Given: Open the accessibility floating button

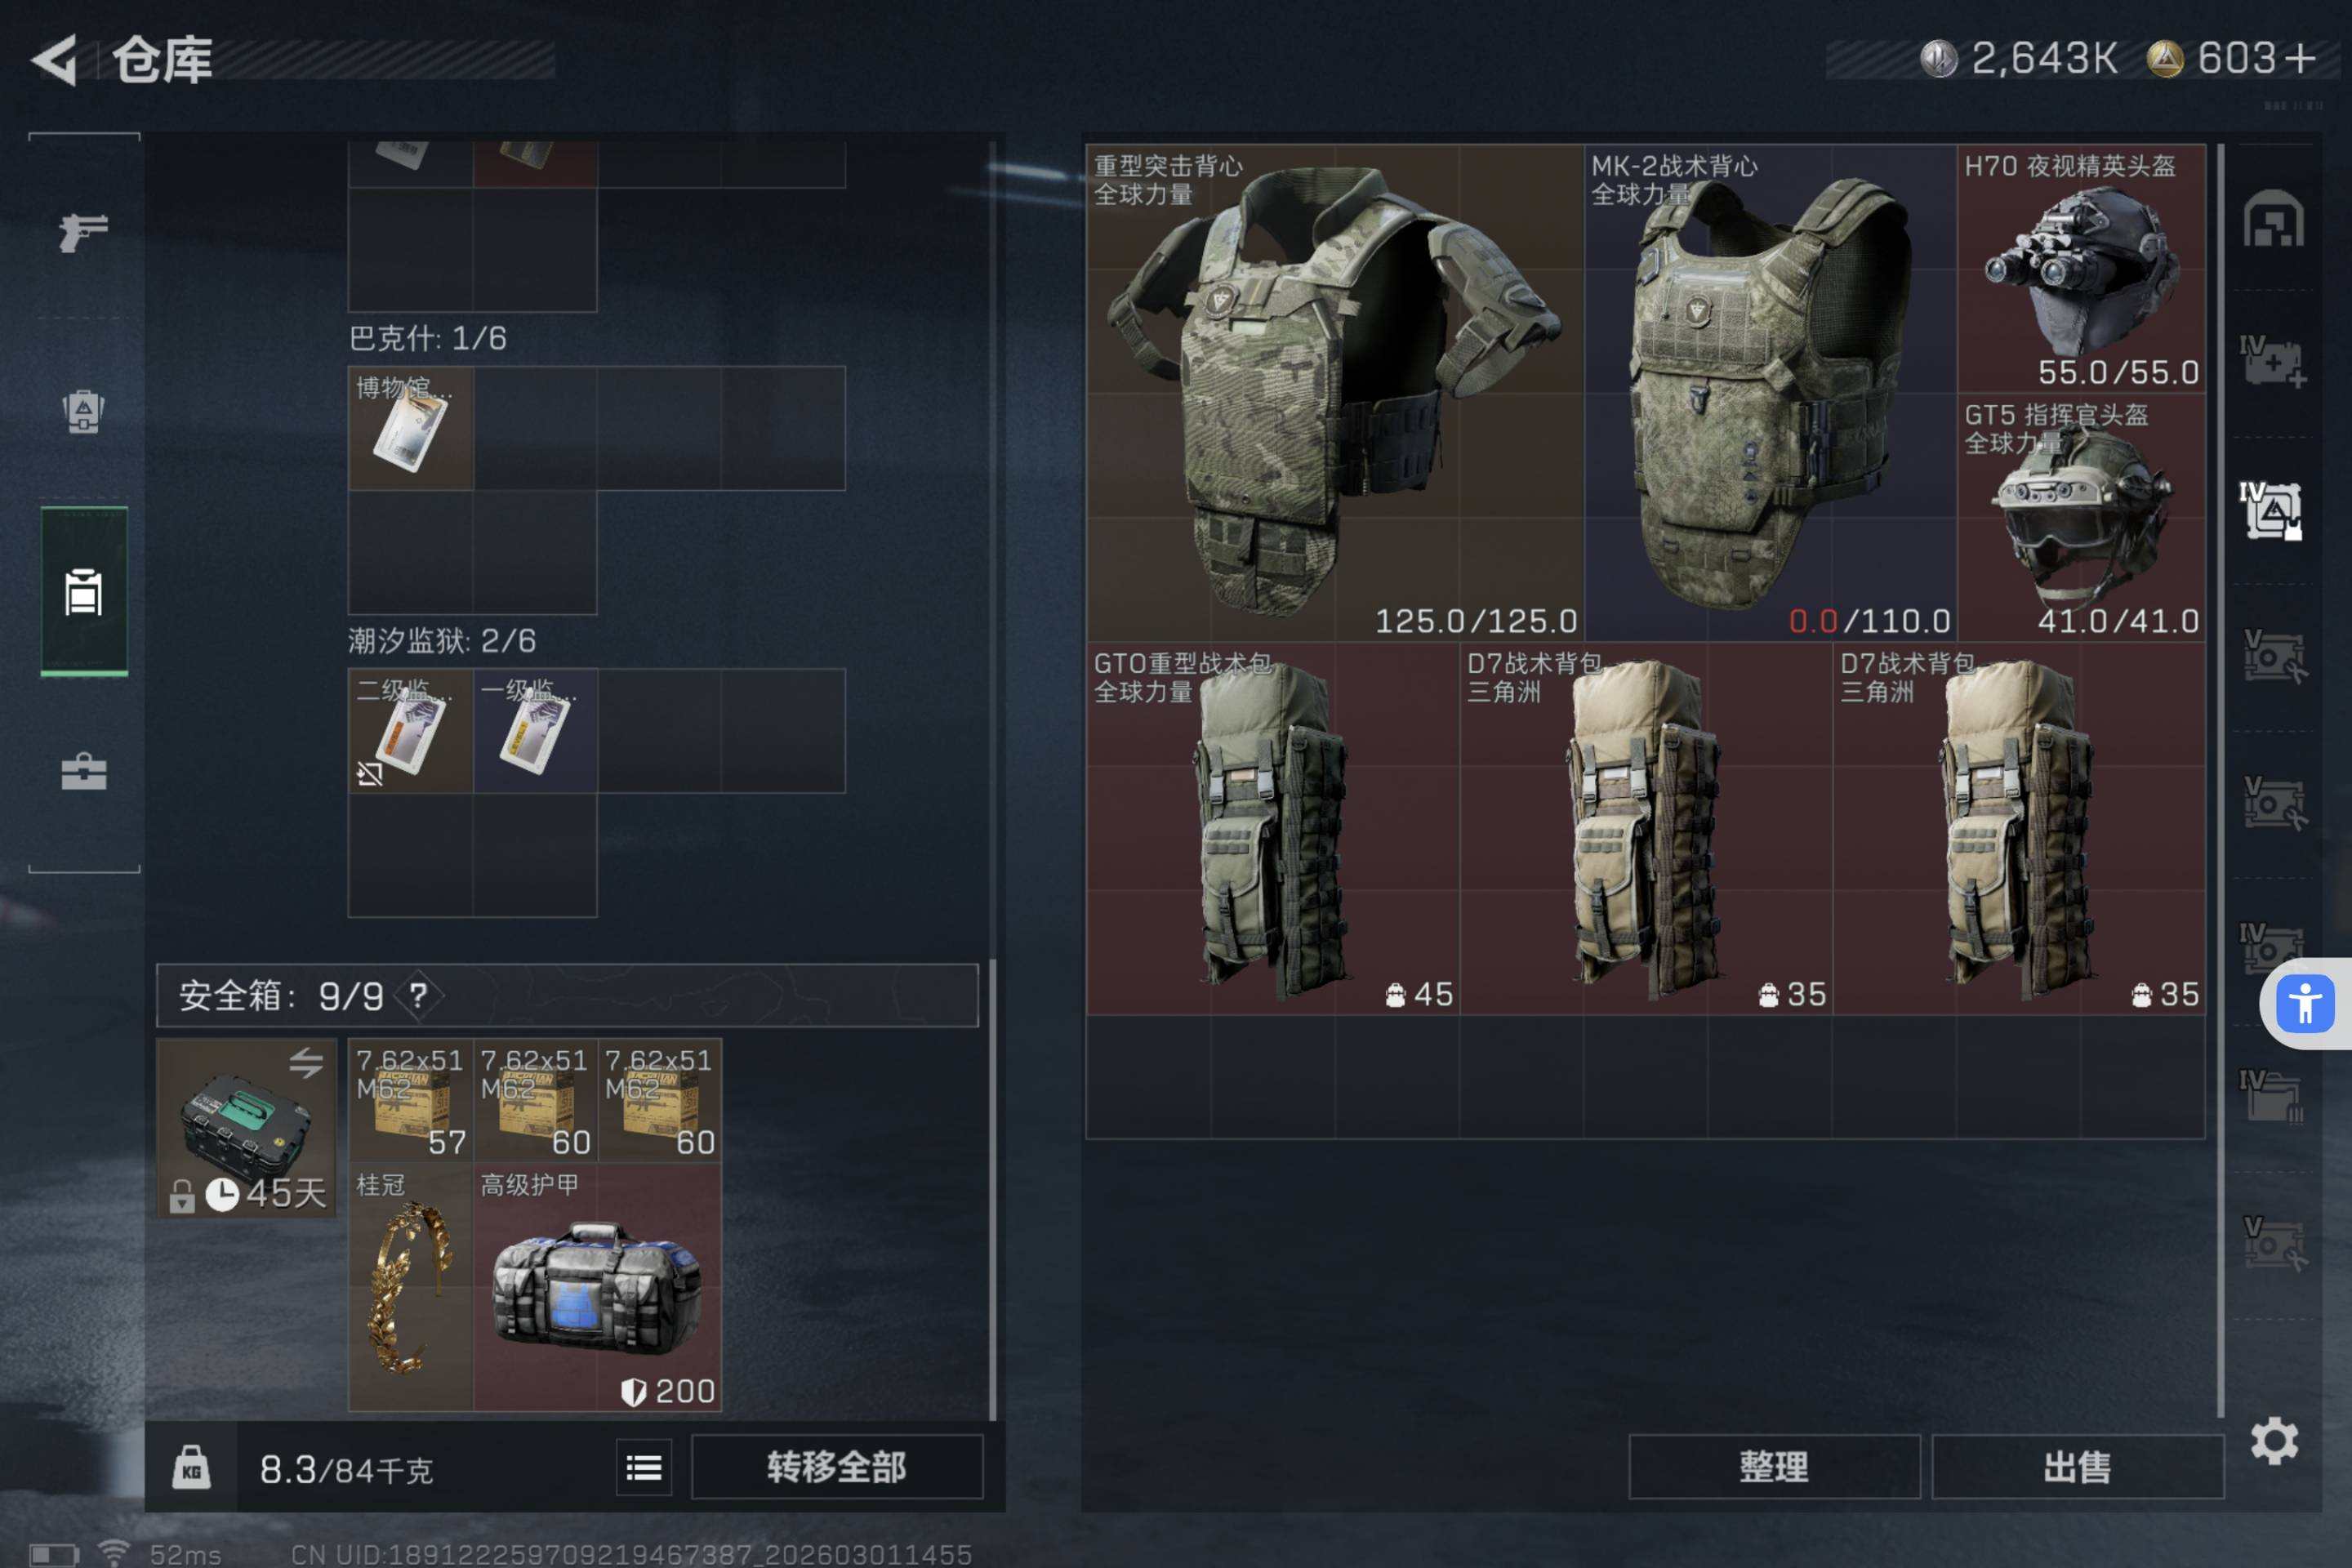Looking at the screenshot, I should (2305, 1003).
